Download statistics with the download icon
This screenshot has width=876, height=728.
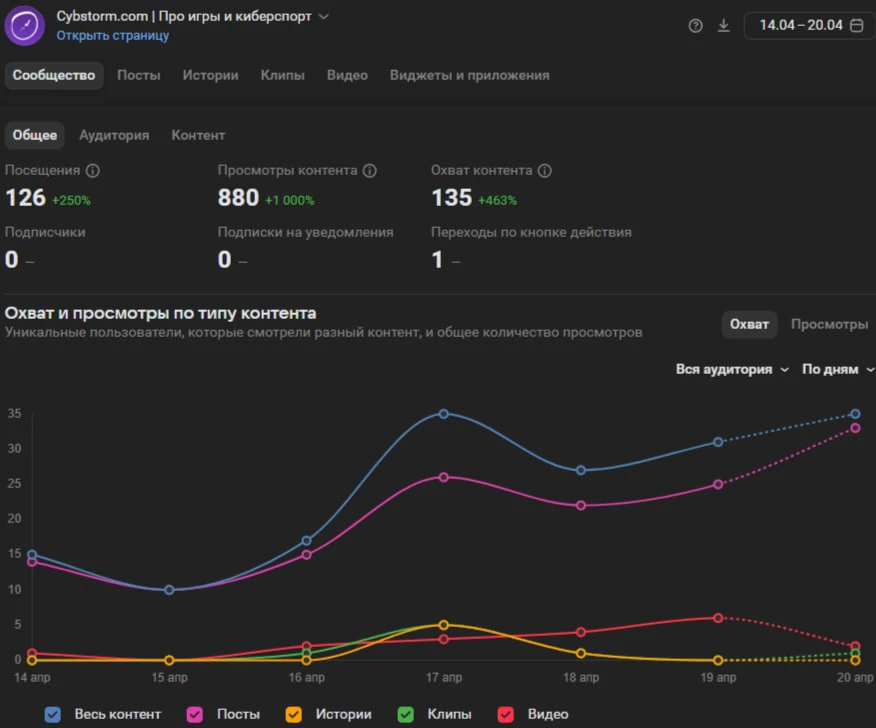(723, 26)
